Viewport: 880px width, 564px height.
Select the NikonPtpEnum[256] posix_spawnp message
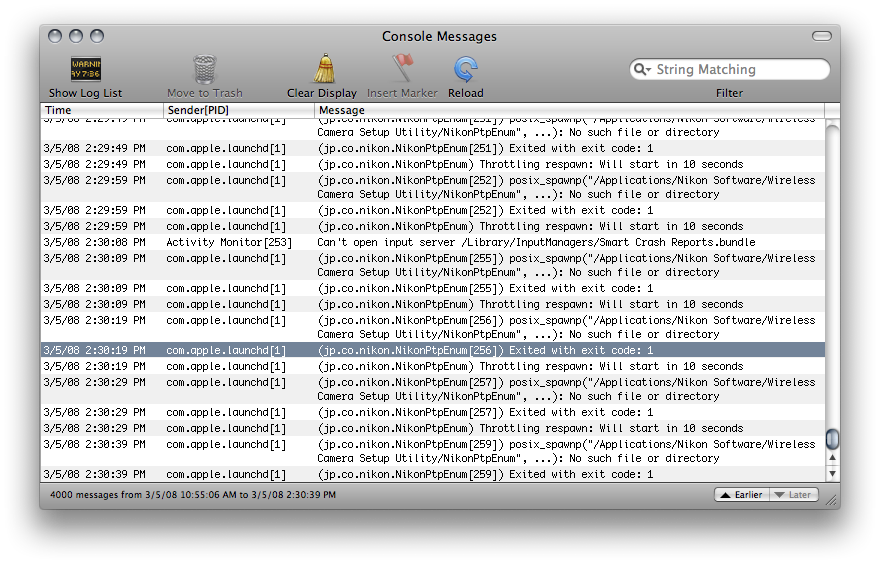566,327
